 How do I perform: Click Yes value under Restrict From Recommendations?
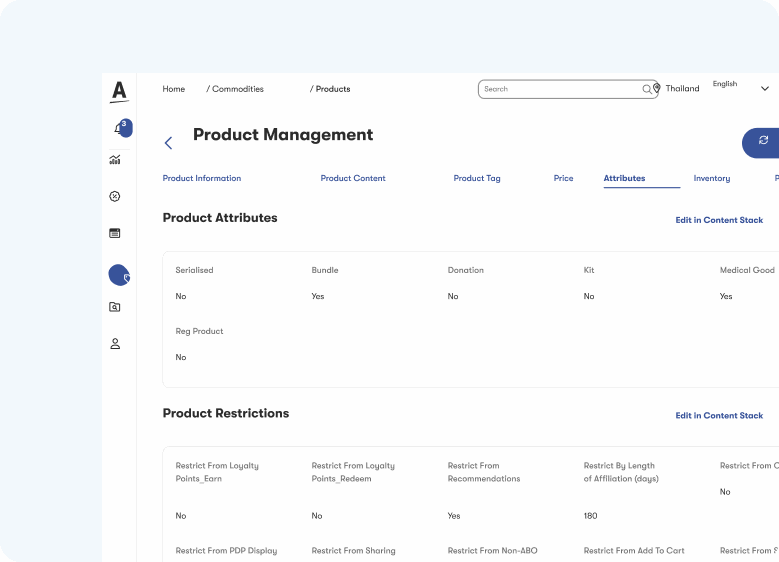454,516
